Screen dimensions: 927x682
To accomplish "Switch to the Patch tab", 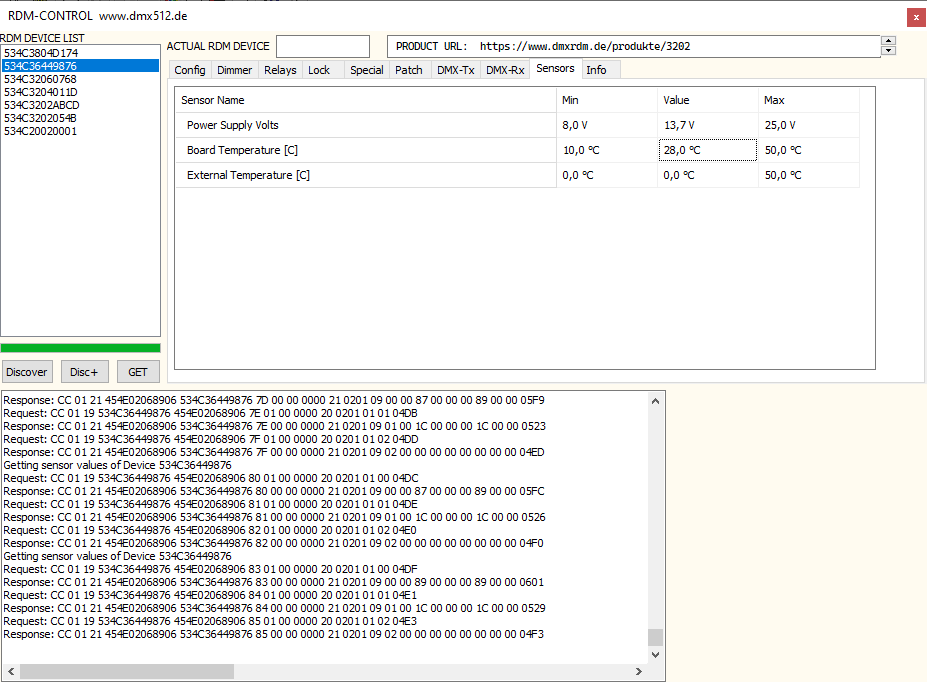I will 408,70.
